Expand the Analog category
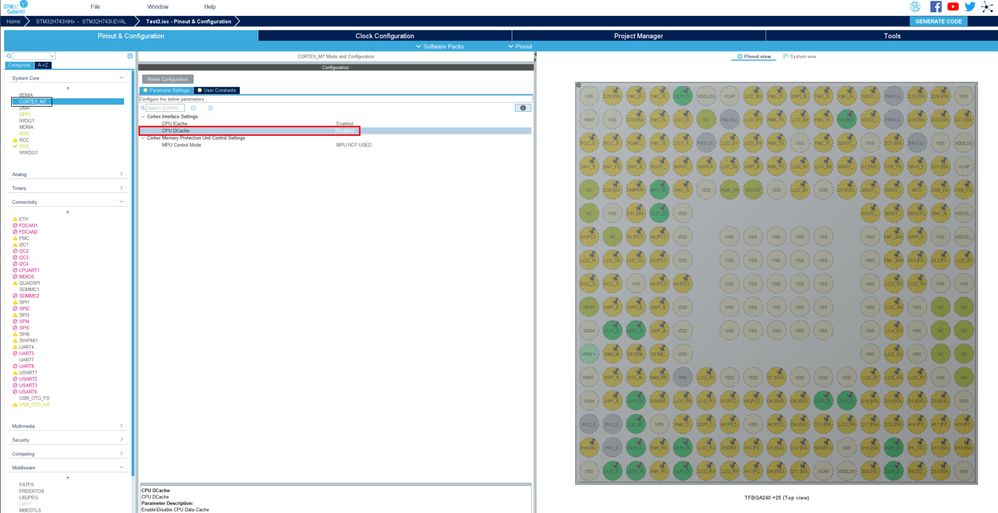 coord(67,174)
